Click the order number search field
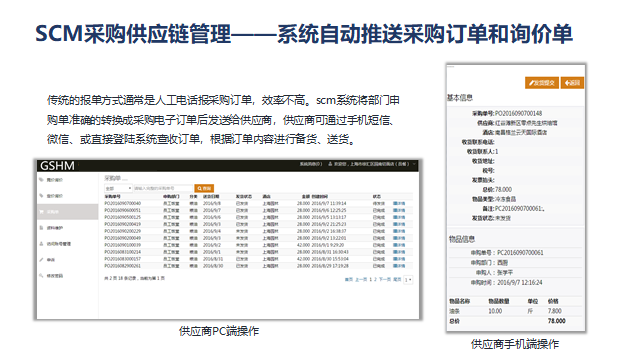Image resolution: width=640 pixels, height=360 pixels. point(163,188)
